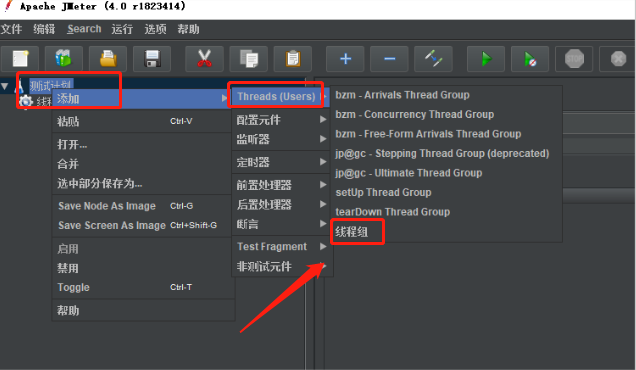This screenshot has height=370, width=636.
Task: Expand the Test Fragment submenu
Action: tap(281, 247)
